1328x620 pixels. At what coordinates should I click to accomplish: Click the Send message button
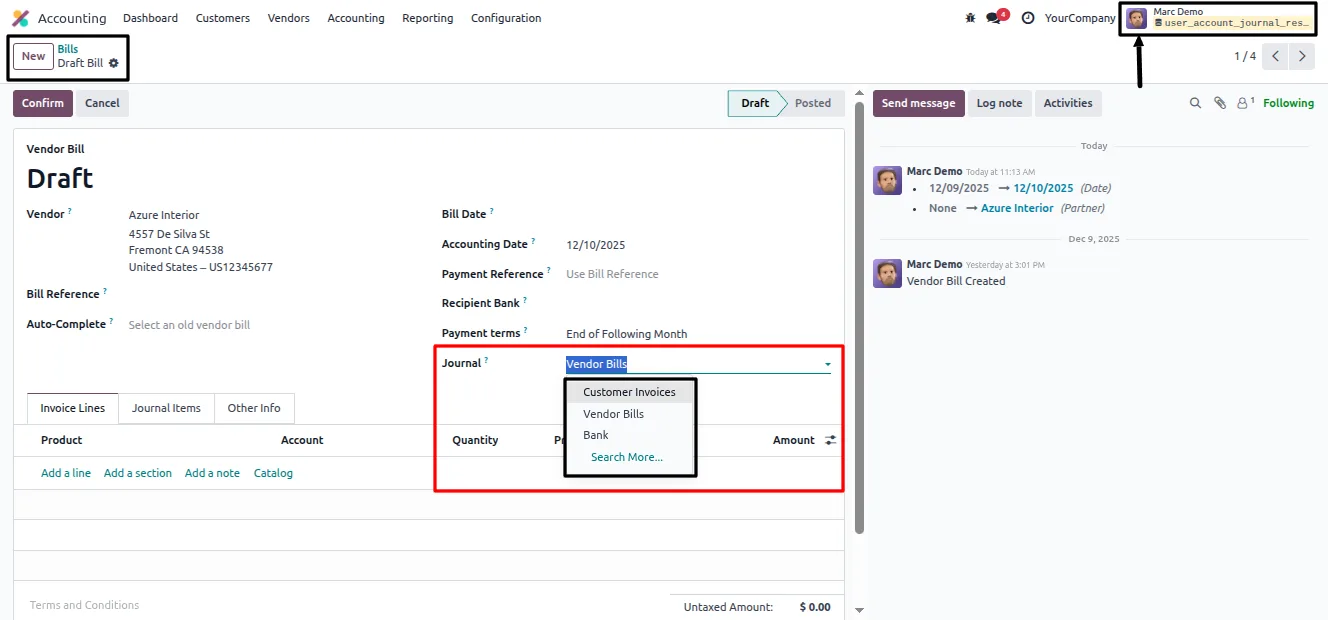(x=919, y=103)
